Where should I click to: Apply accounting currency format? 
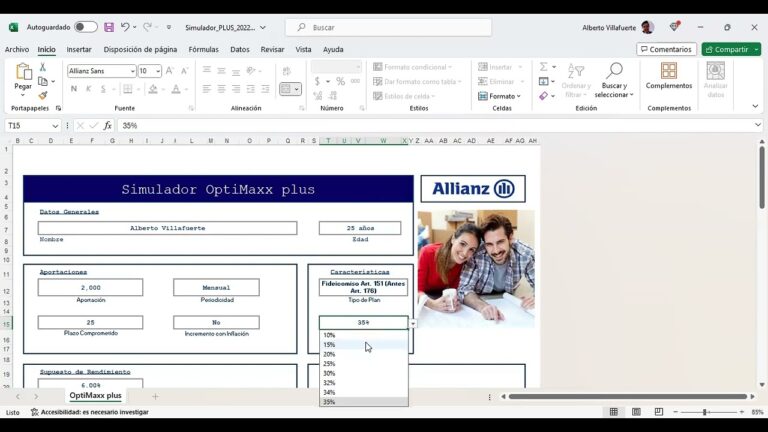coord(317,81)
